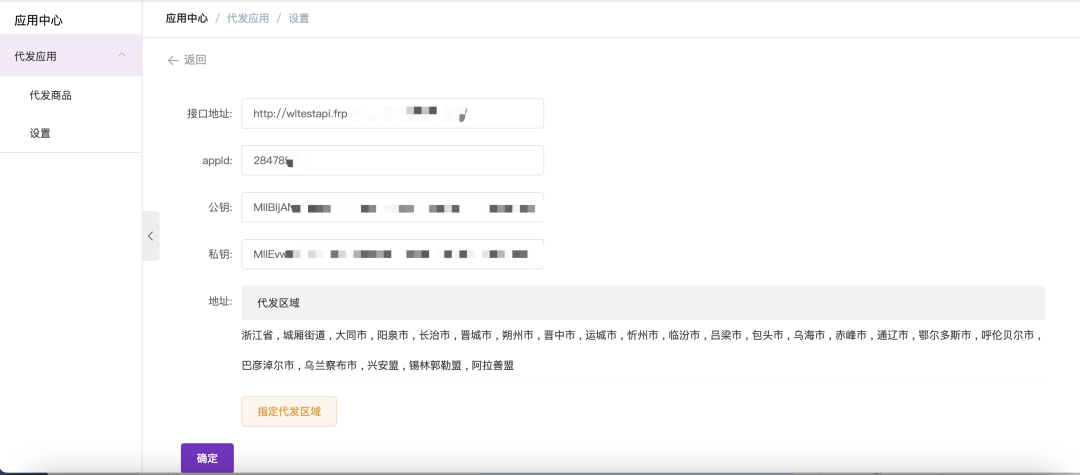Click 乌海市 in the region list

click(x=809, y=336)
